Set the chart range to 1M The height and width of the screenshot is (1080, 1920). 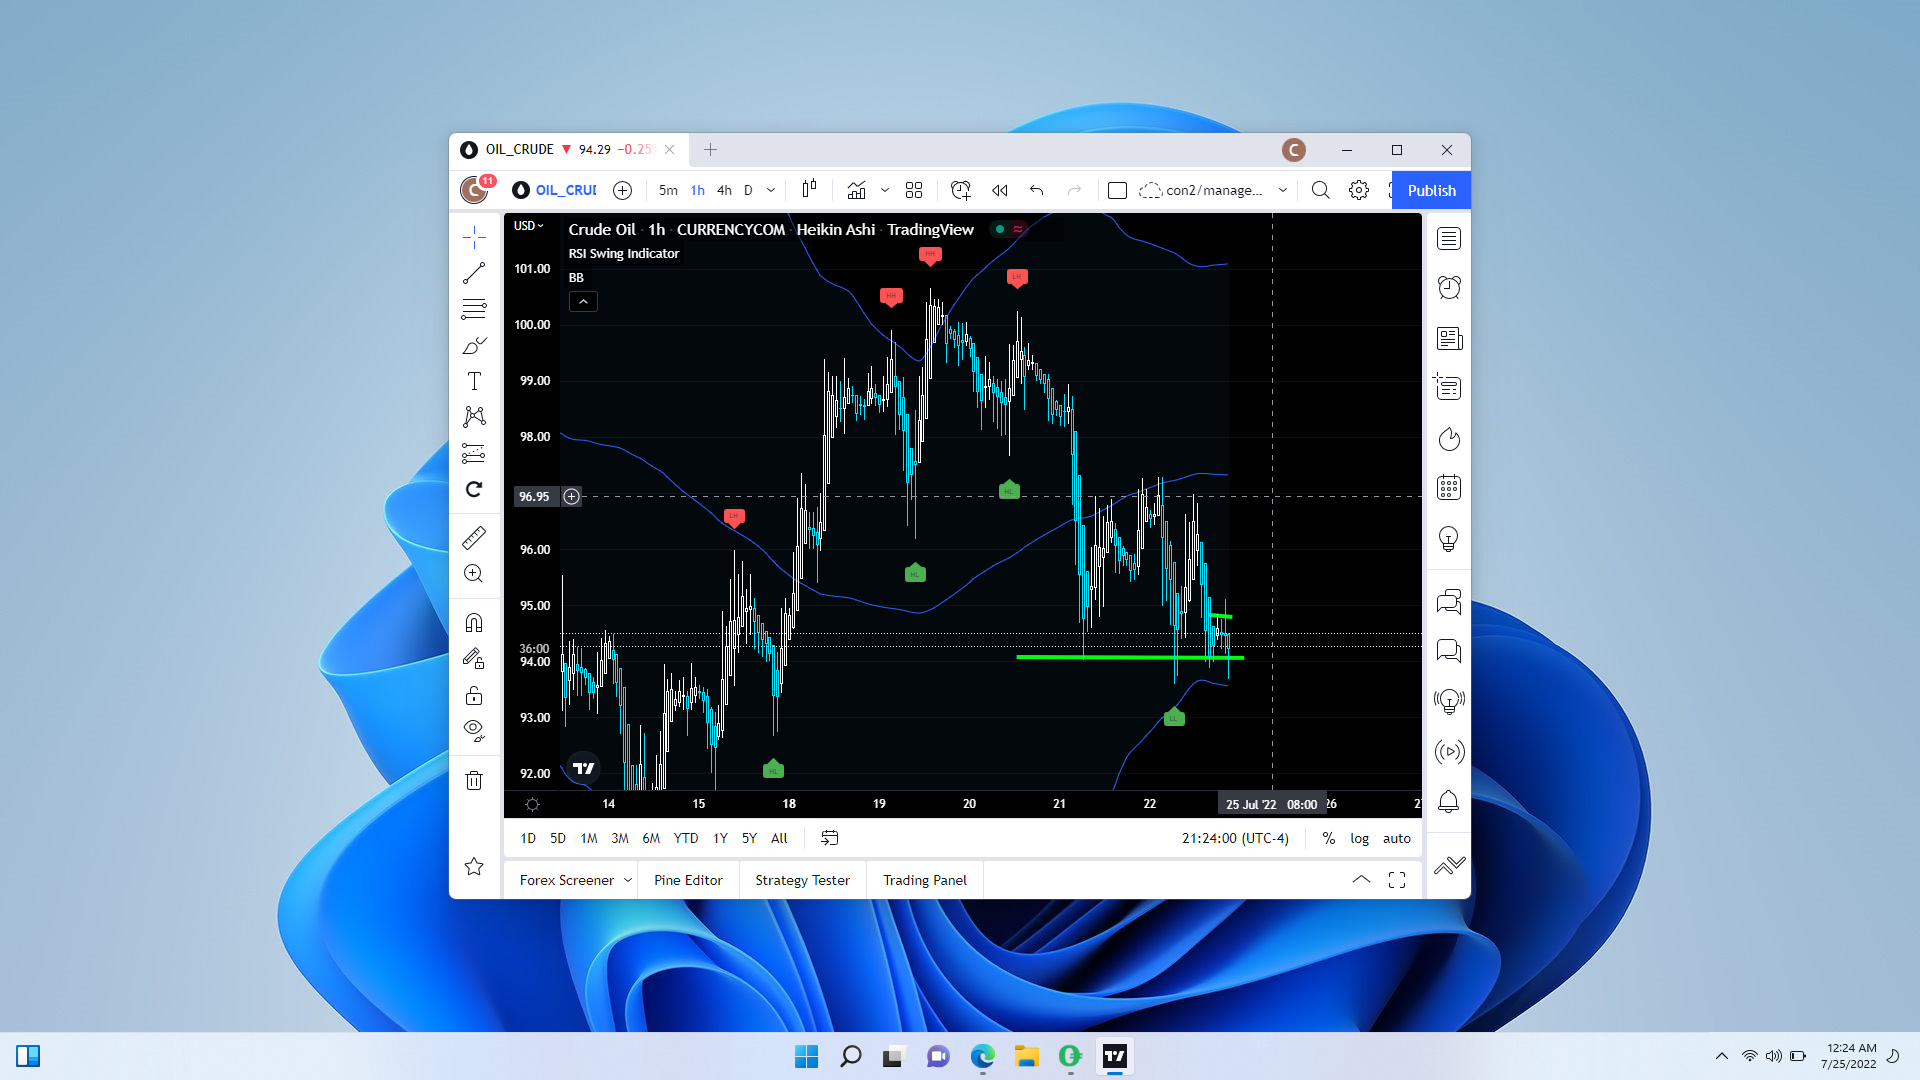[x=589, y=838]
